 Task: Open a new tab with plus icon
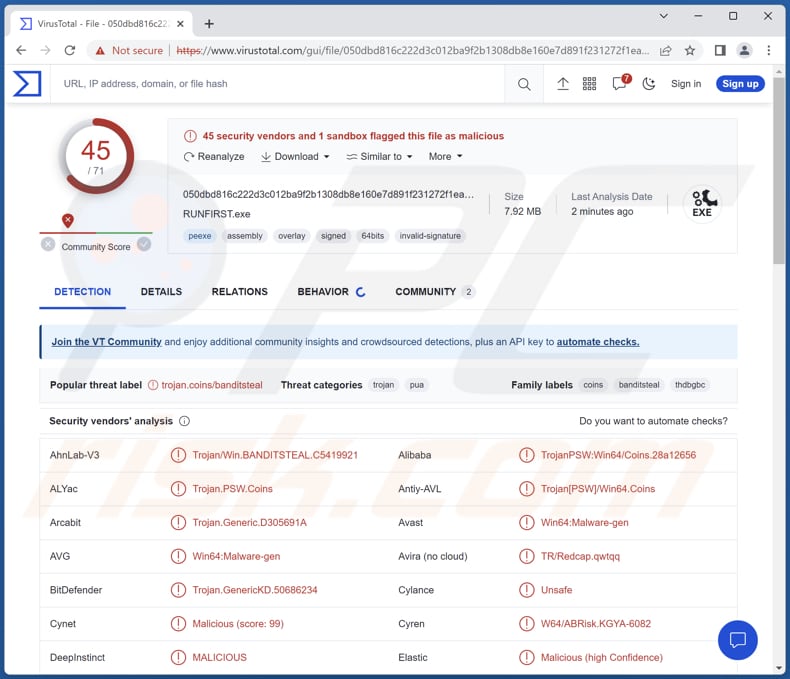(209, 24)
